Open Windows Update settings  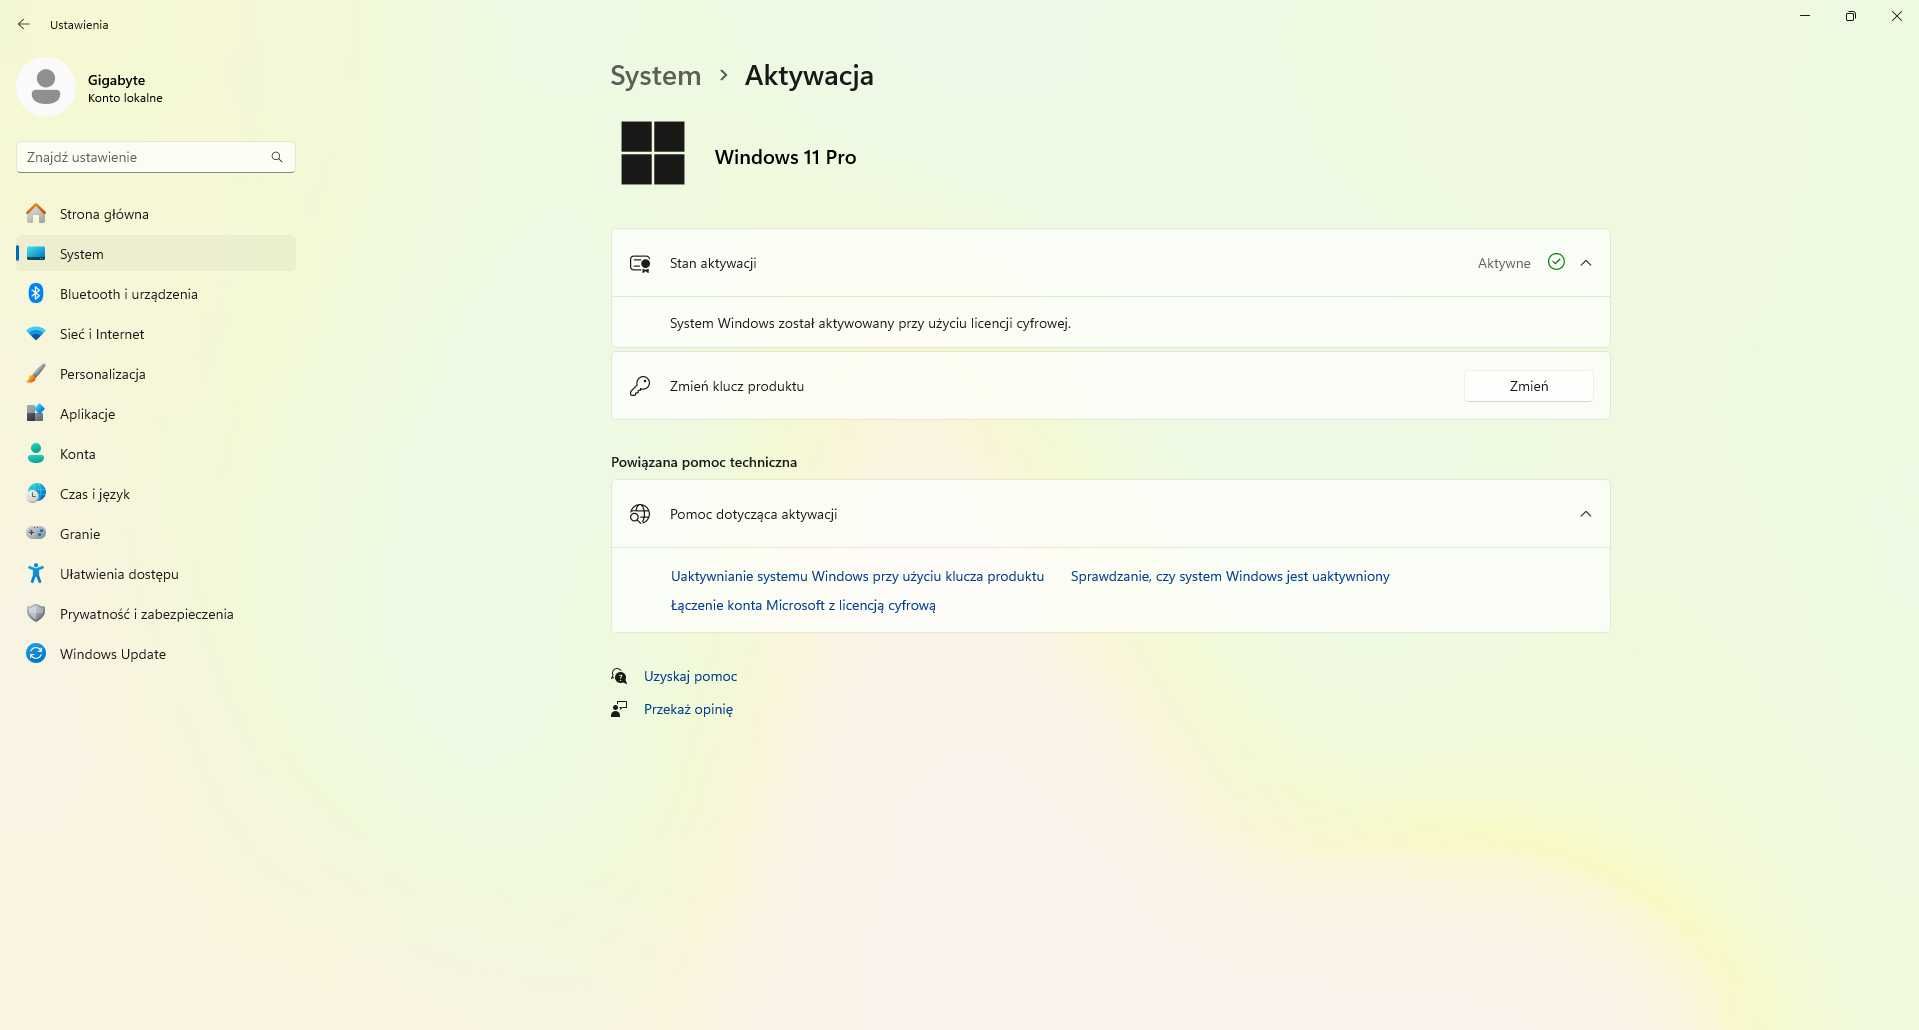(156, 653)
